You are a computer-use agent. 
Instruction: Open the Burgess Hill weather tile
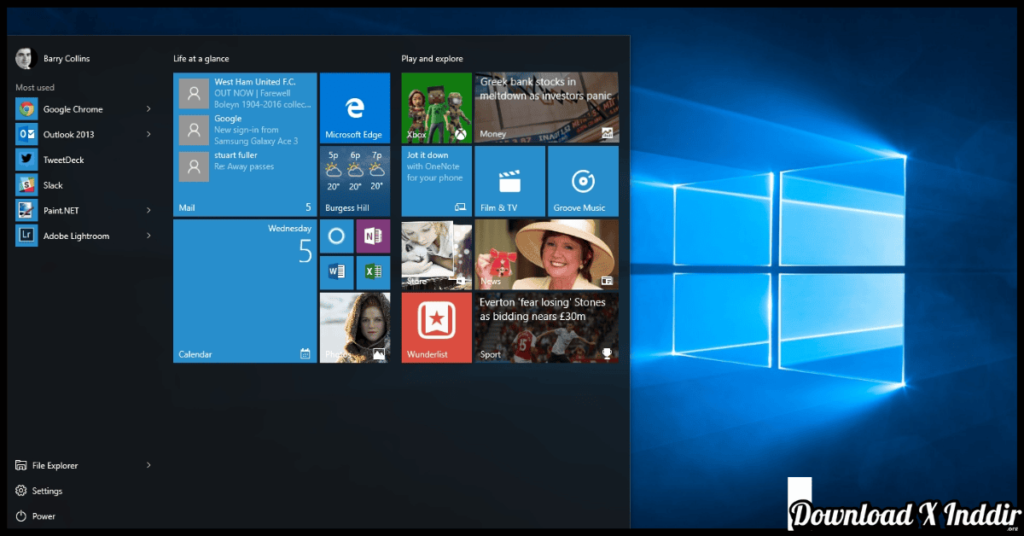coord(355,181)
